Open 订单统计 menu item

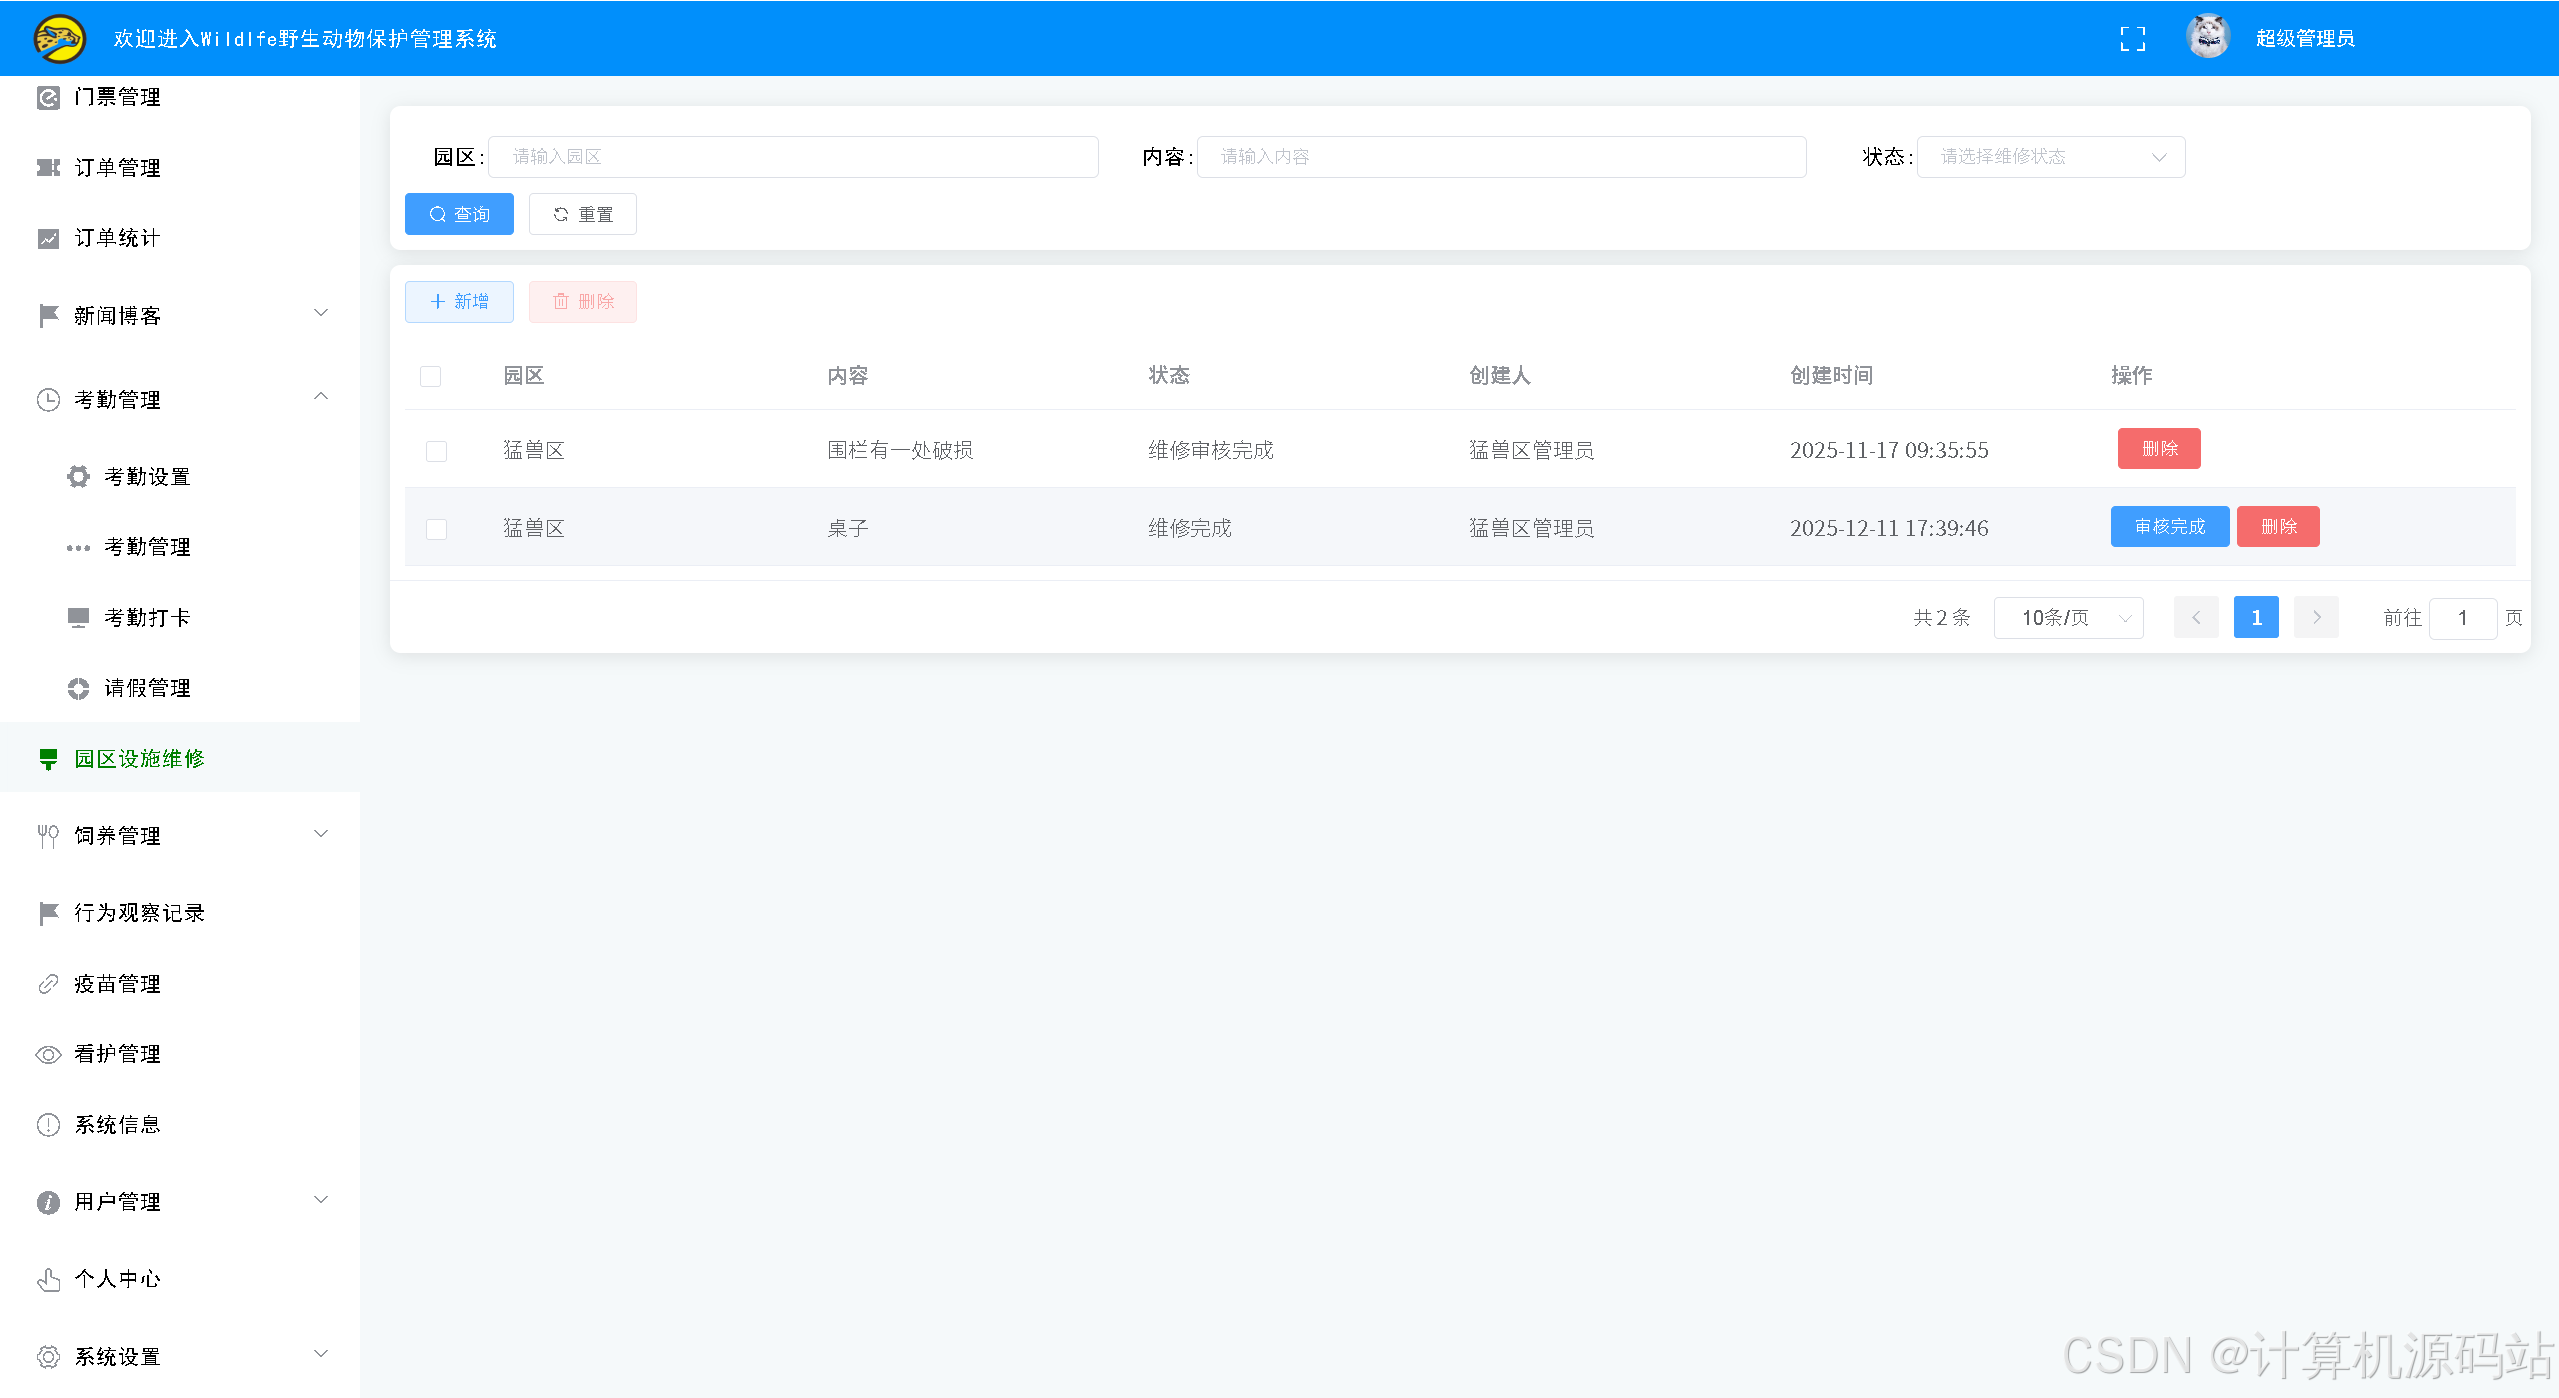click(180, 238)
